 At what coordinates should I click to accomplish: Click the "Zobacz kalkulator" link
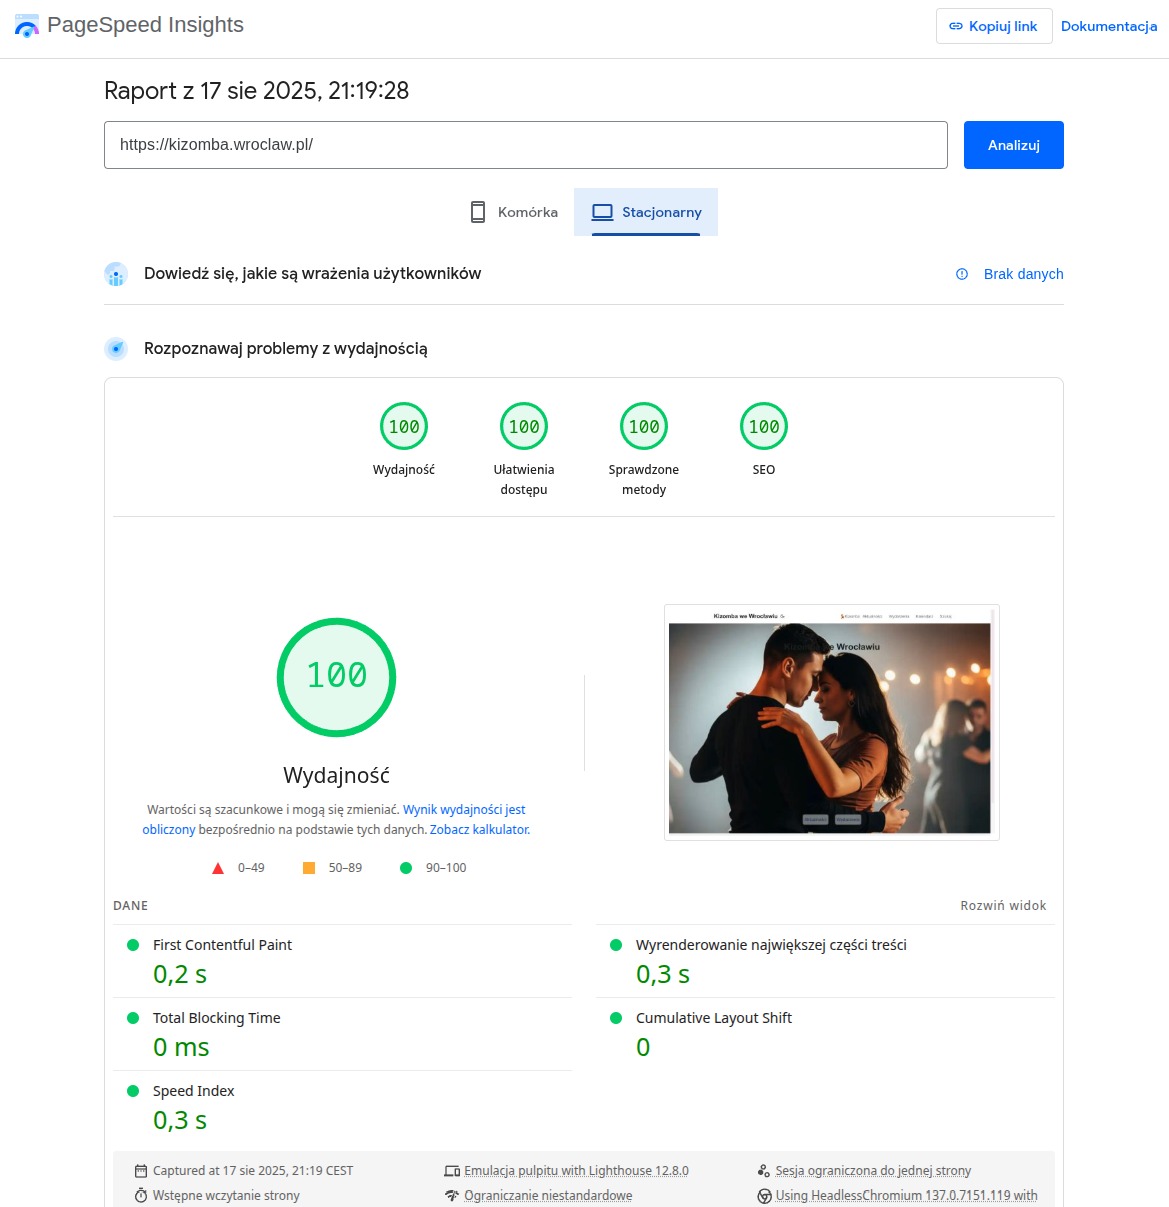(x=479, y=829)
